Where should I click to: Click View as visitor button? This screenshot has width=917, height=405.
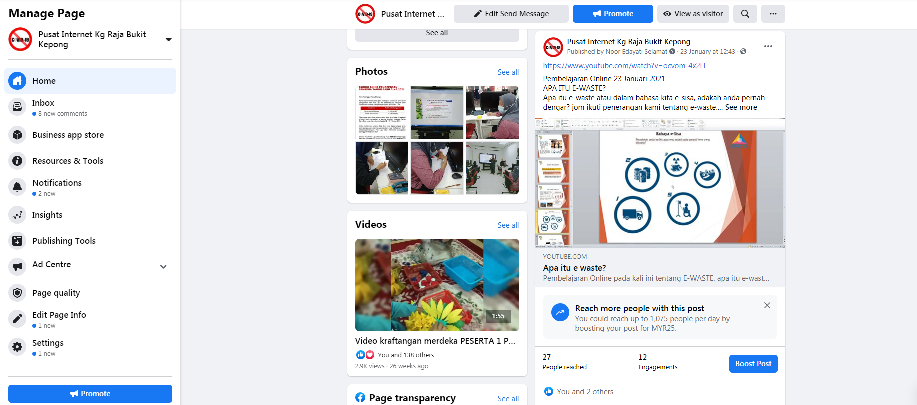coord(693,14)
